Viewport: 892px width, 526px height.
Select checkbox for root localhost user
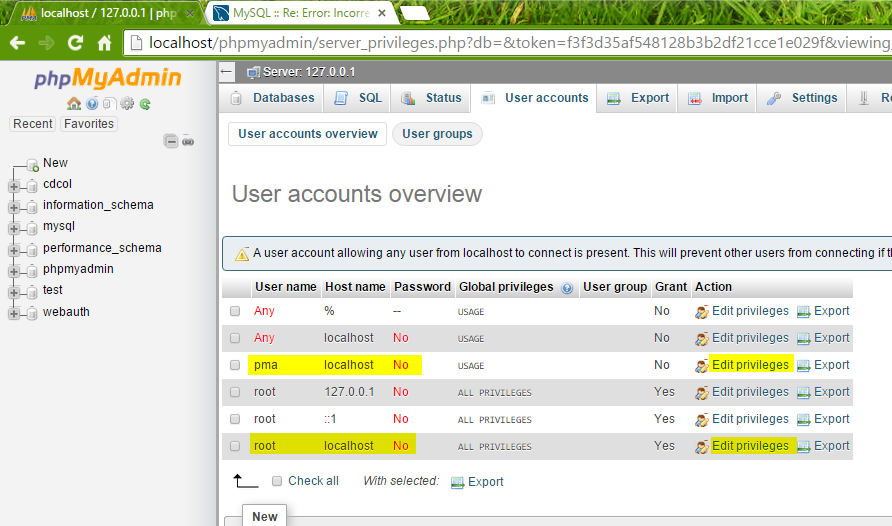[235, 446]
